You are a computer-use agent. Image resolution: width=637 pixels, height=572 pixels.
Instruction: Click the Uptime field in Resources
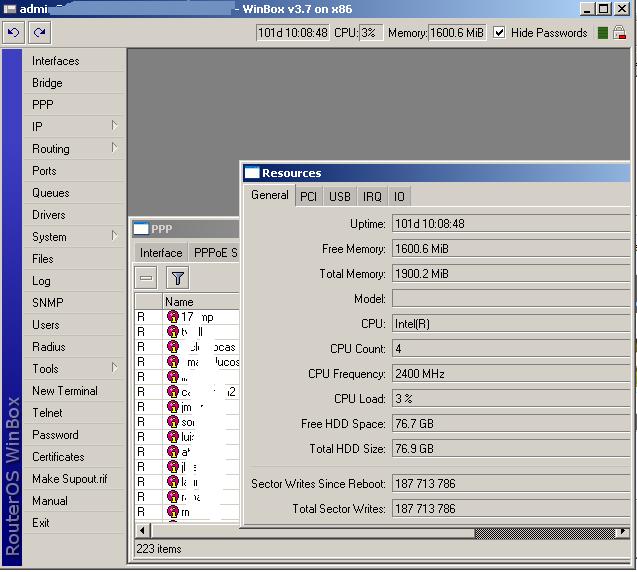(x=511, y=224)
